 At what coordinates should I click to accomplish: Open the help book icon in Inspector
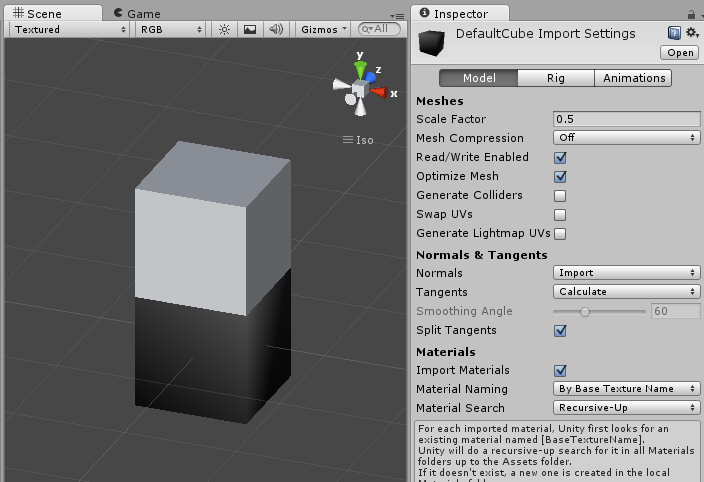tap(674, 34)
